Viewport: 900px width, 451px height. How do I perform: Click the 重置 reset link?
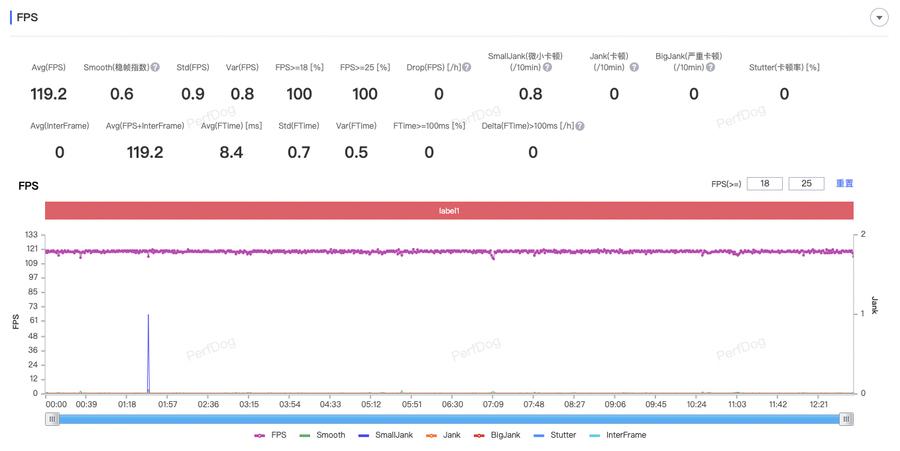(844, 184)
